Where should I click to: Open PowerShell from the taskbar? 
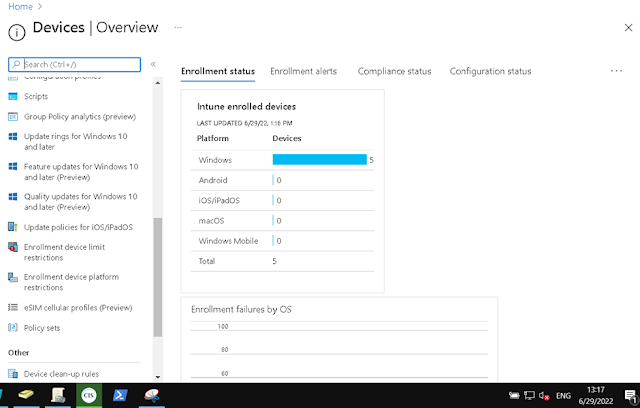[x=120, y=395]
